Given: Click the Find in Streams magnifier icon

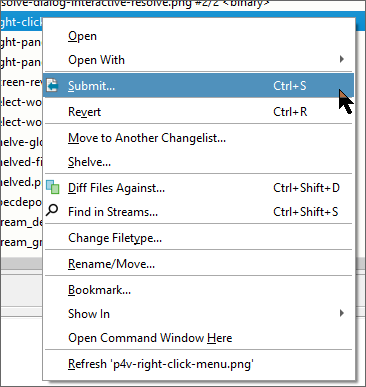Looking at the screenshot, I should [52, 210].
